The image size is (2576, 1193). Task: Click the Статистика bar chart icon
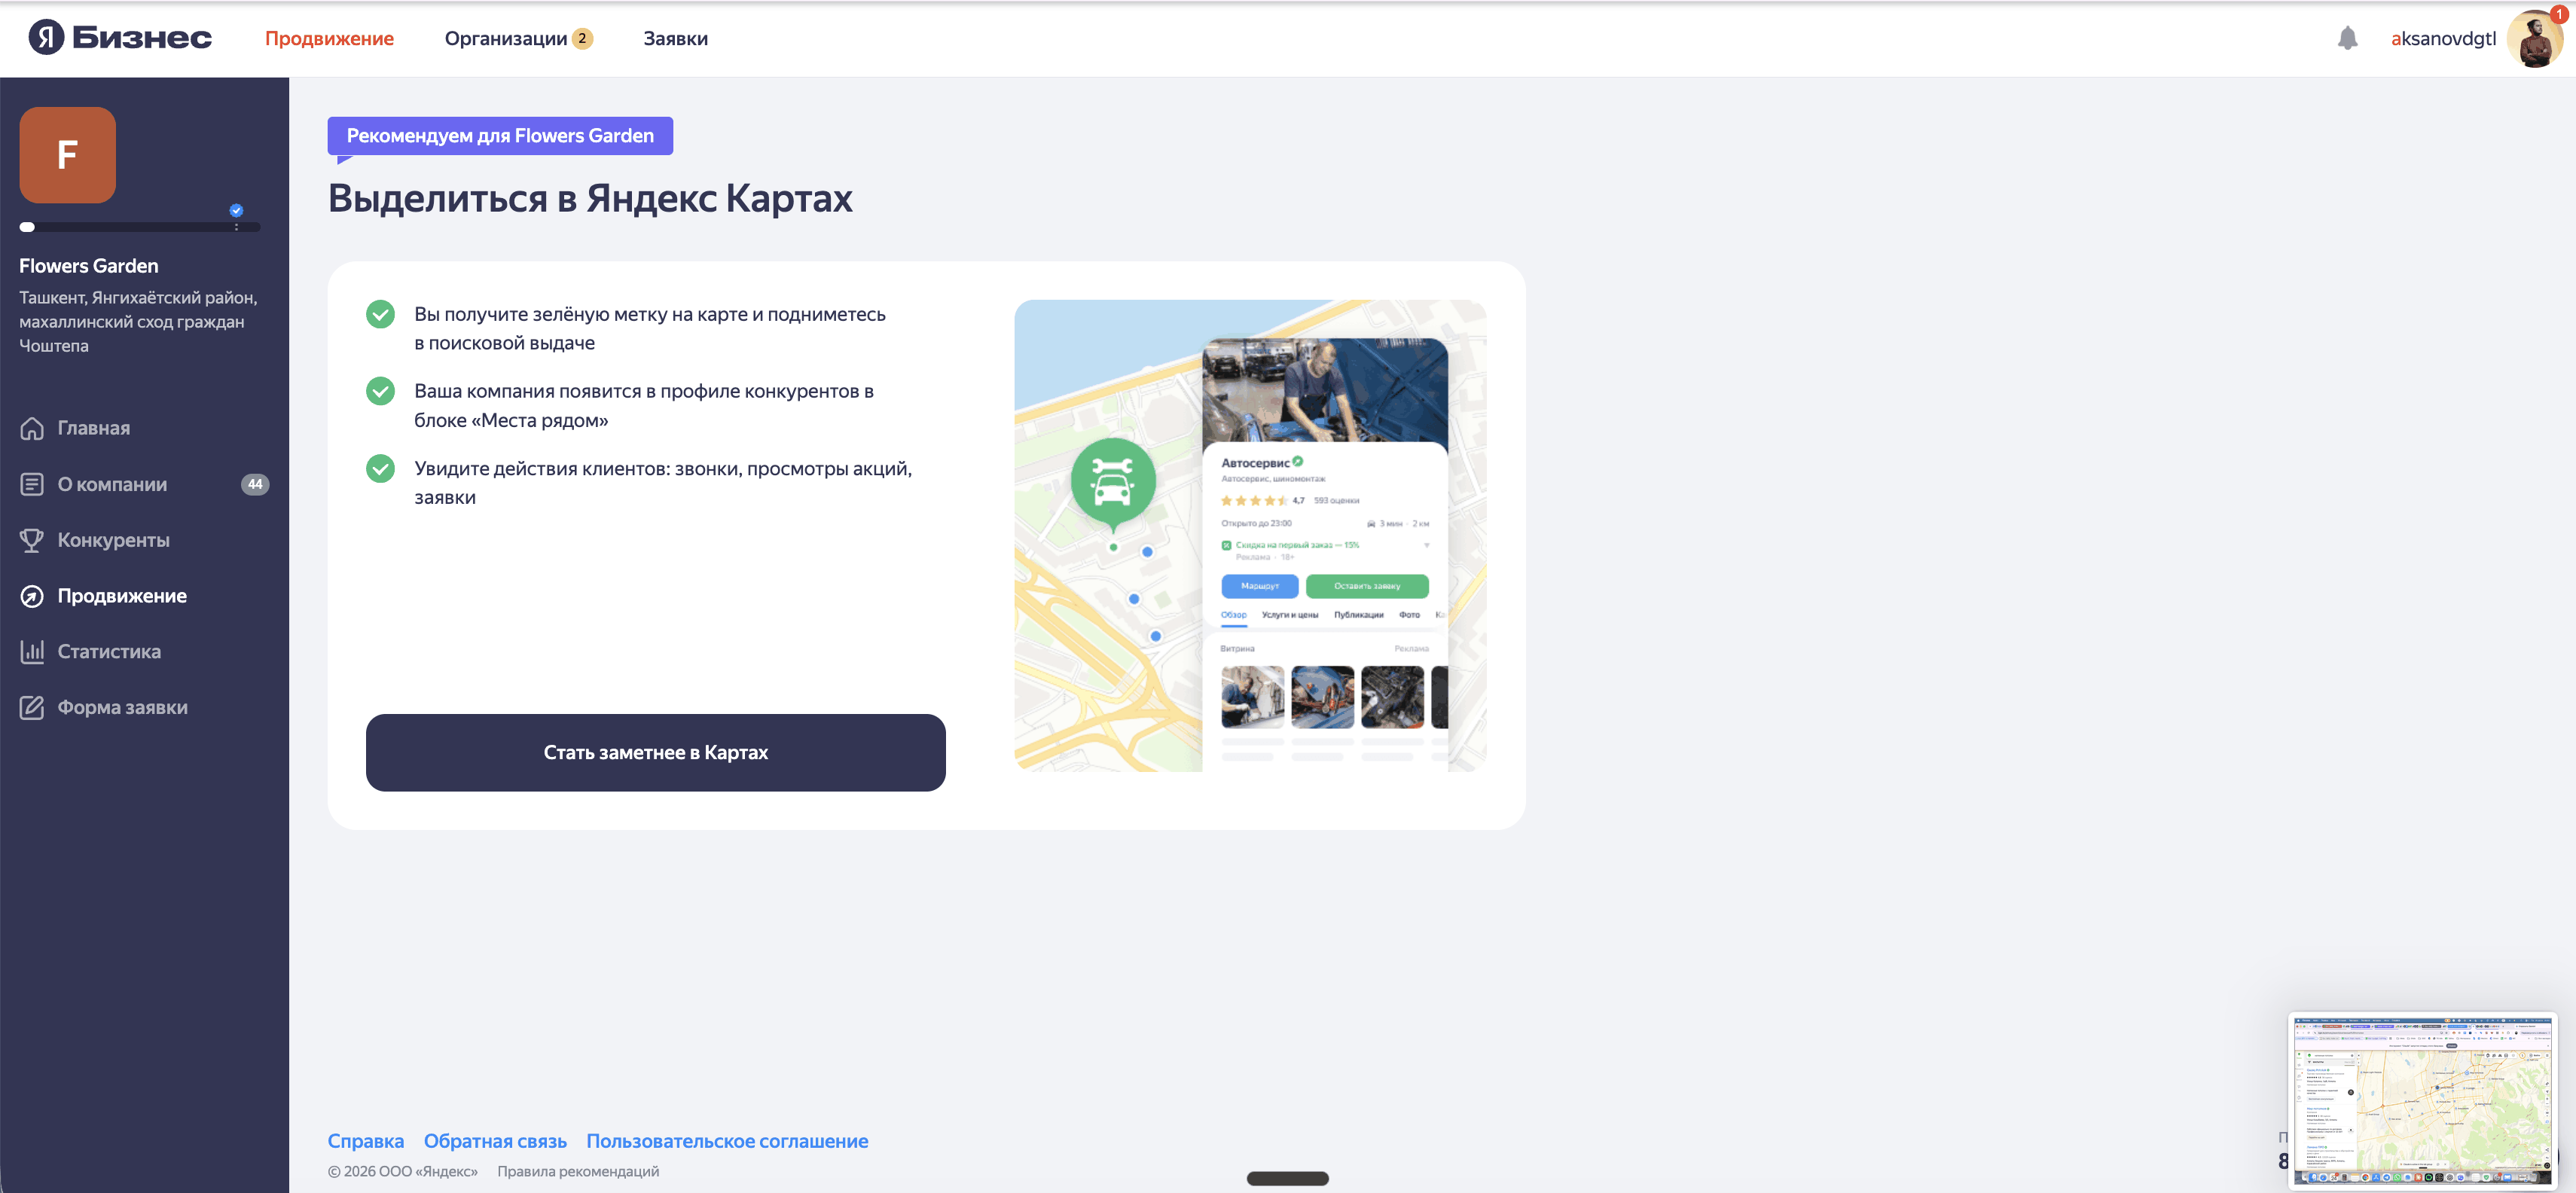[x=32, y=652]
